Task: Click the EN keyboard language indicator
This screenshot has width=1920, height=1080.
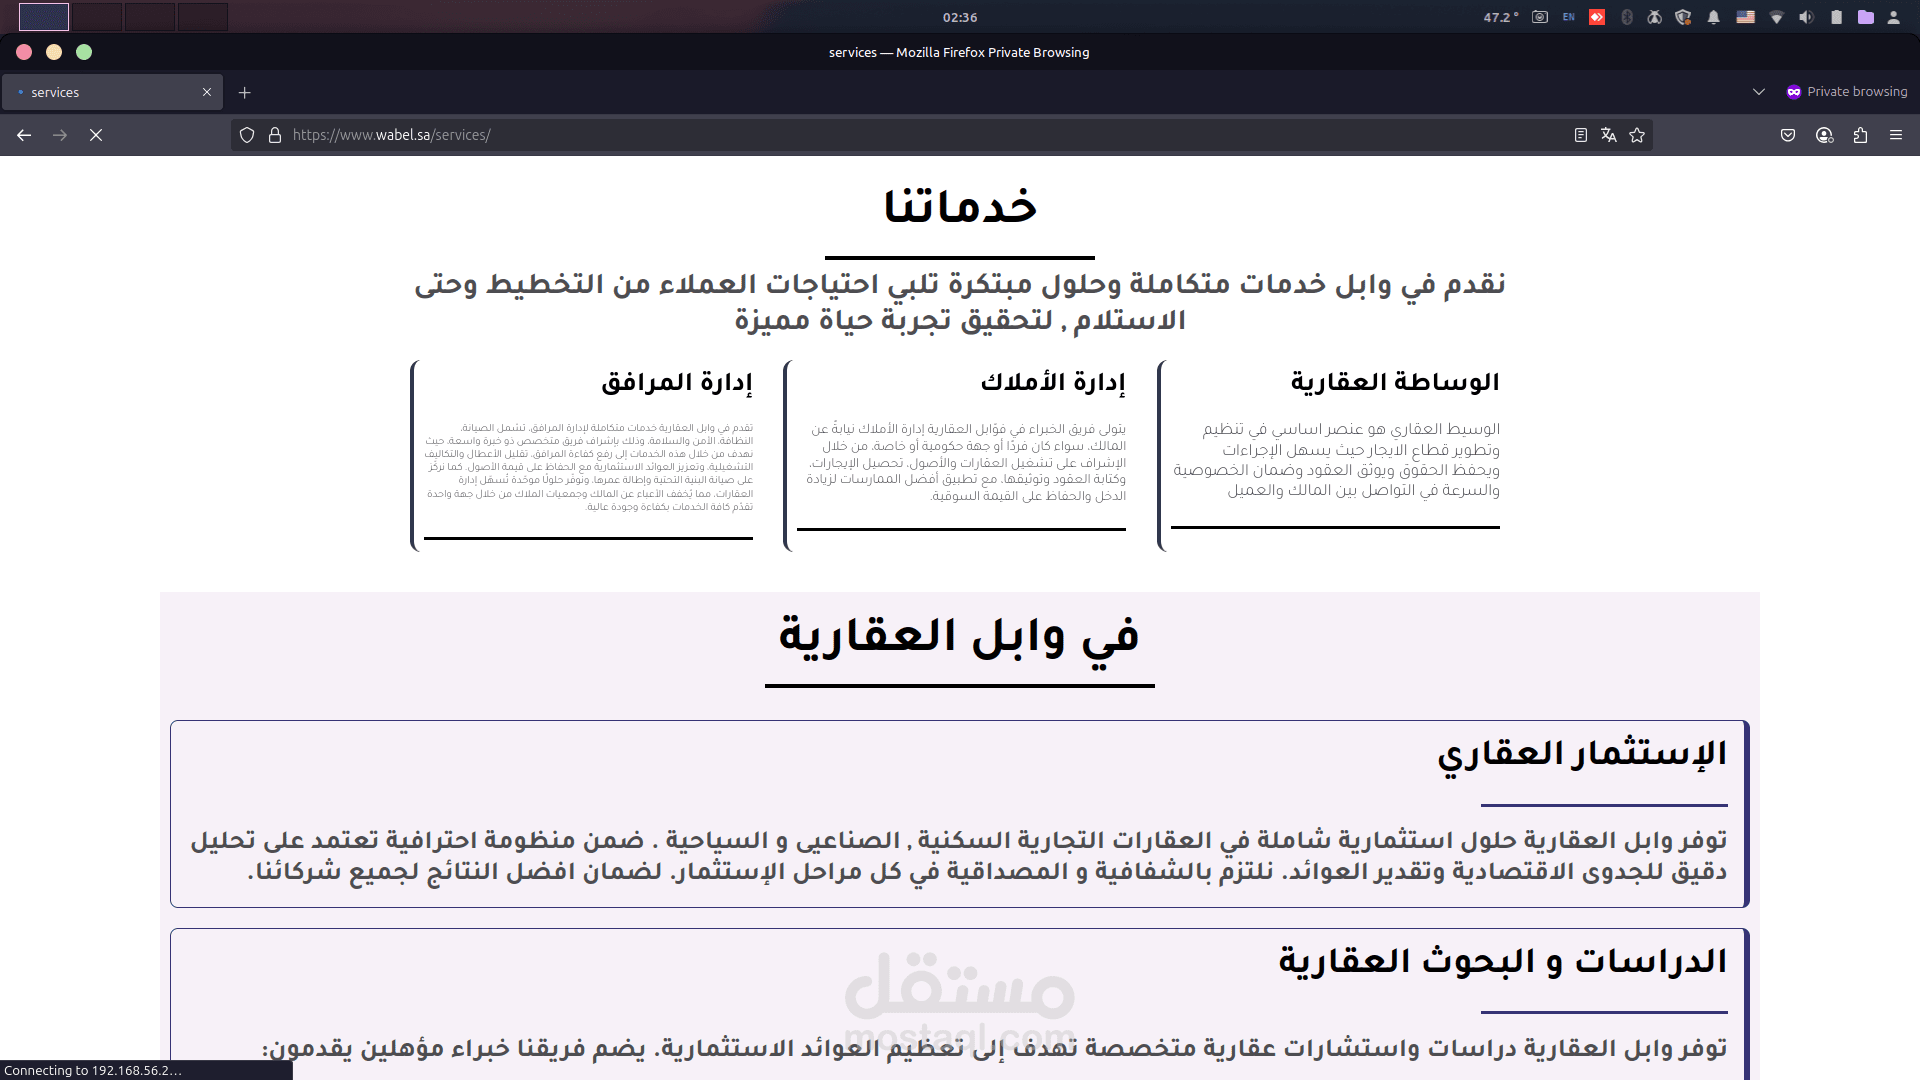Action: pyautogui.click(x=1568, y=17)
